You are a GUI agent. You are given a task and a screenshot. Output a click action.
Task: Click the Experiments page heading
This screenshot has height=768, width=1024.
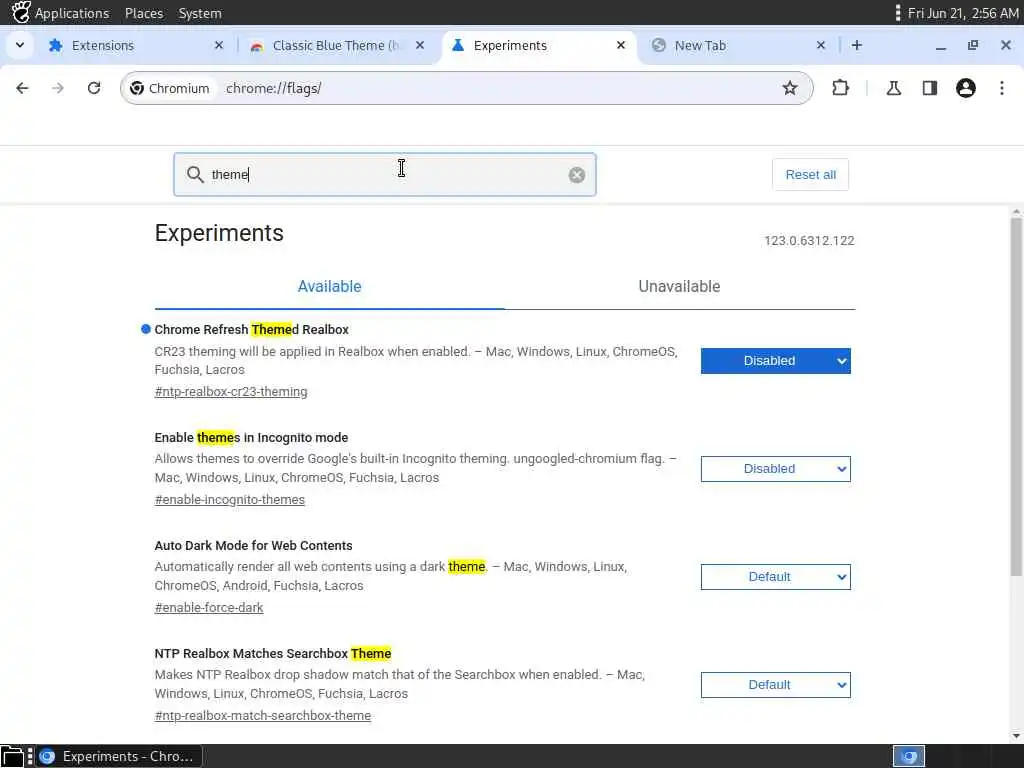pos(219,233)
